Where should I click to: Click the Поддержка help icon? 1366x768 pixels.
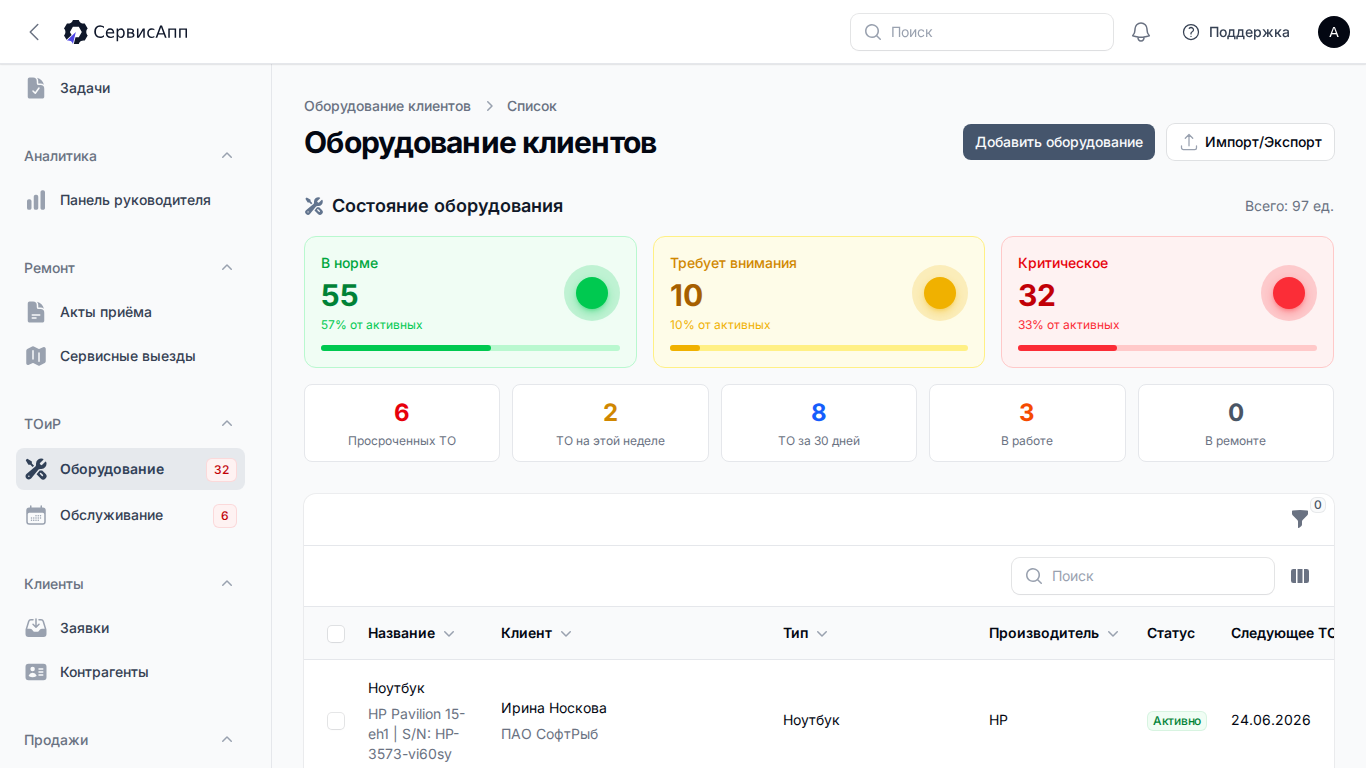coord(1190,32)
